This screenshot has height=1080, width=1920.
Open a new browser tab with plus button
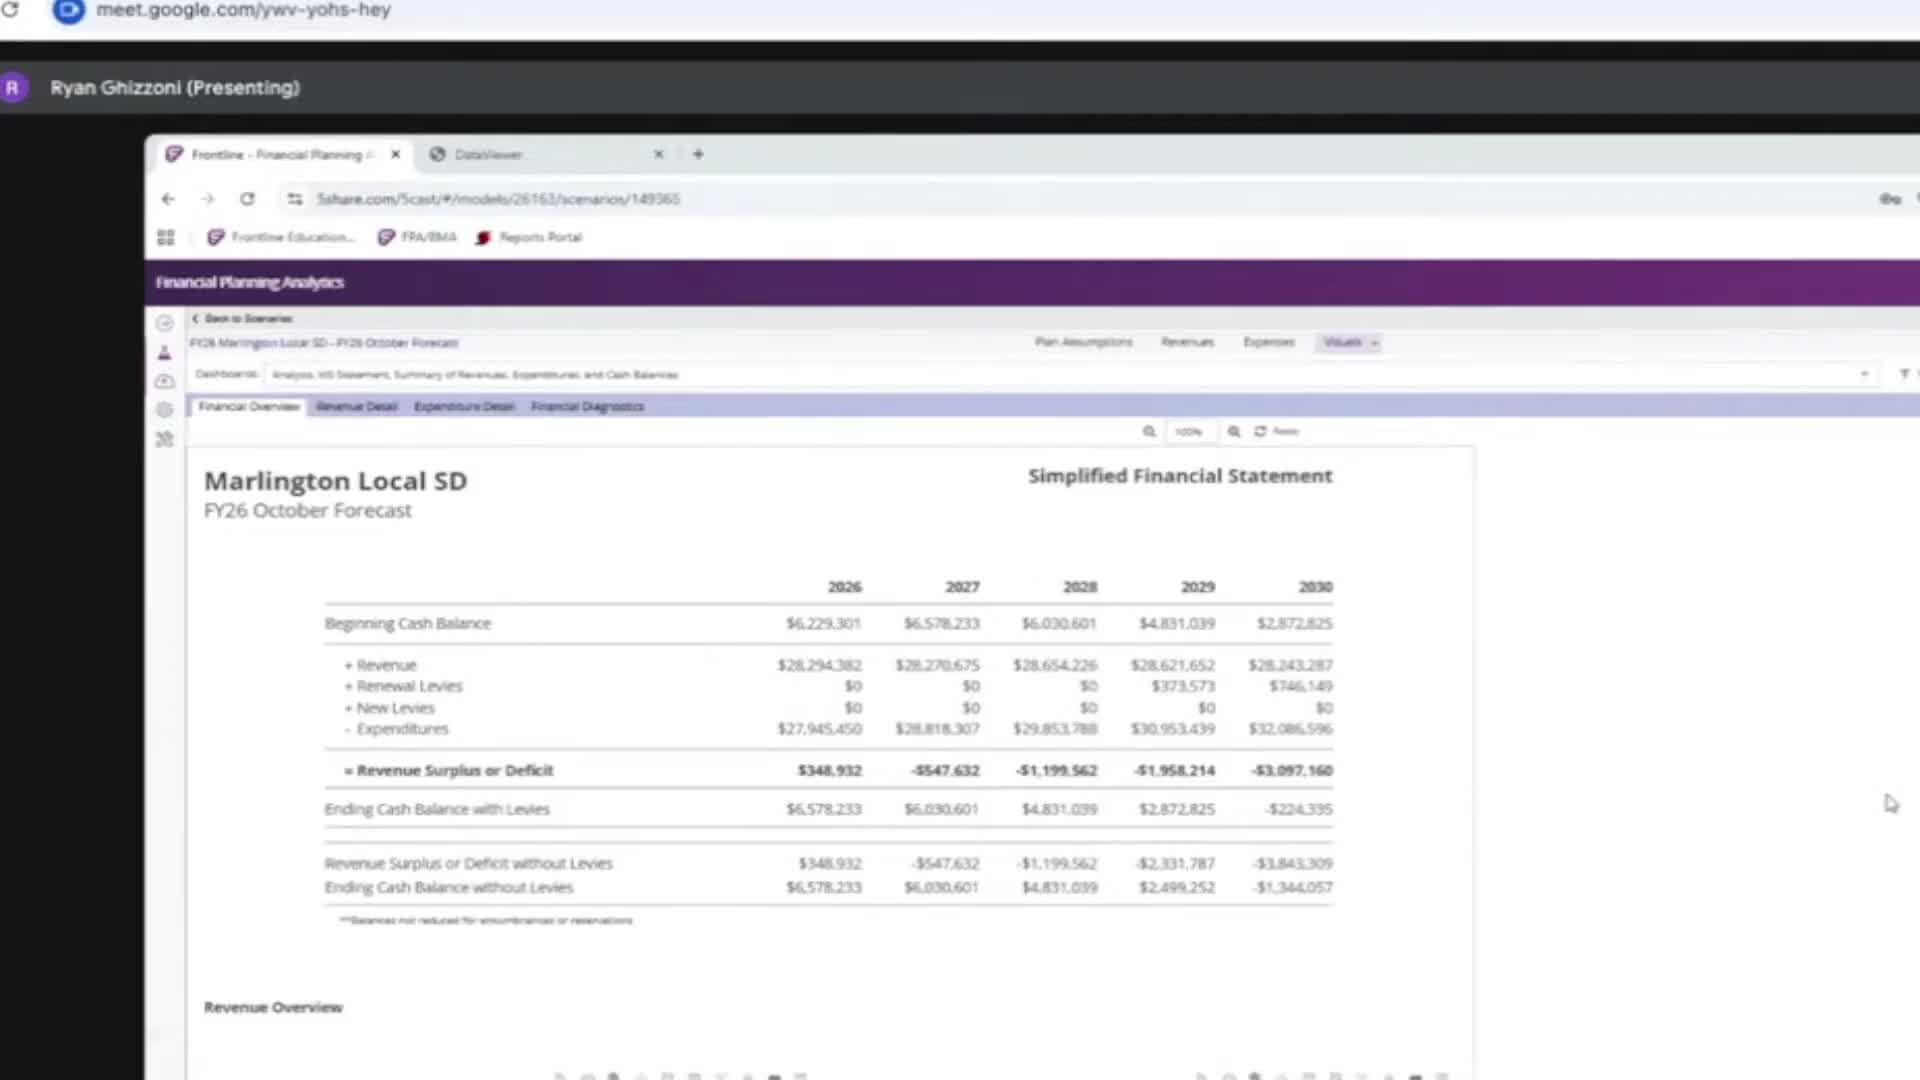(x=698, y=154)
